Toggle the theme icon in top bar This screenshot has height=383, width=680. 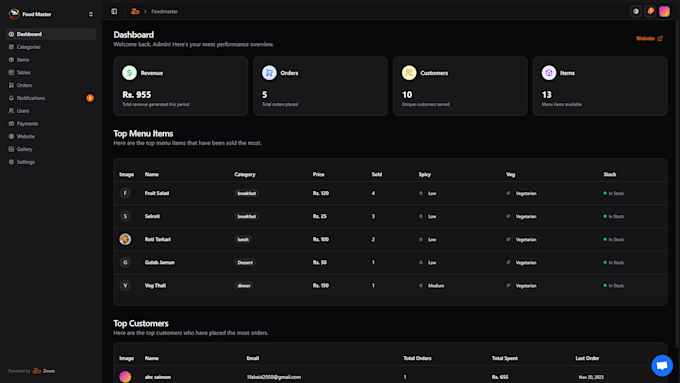636,11
